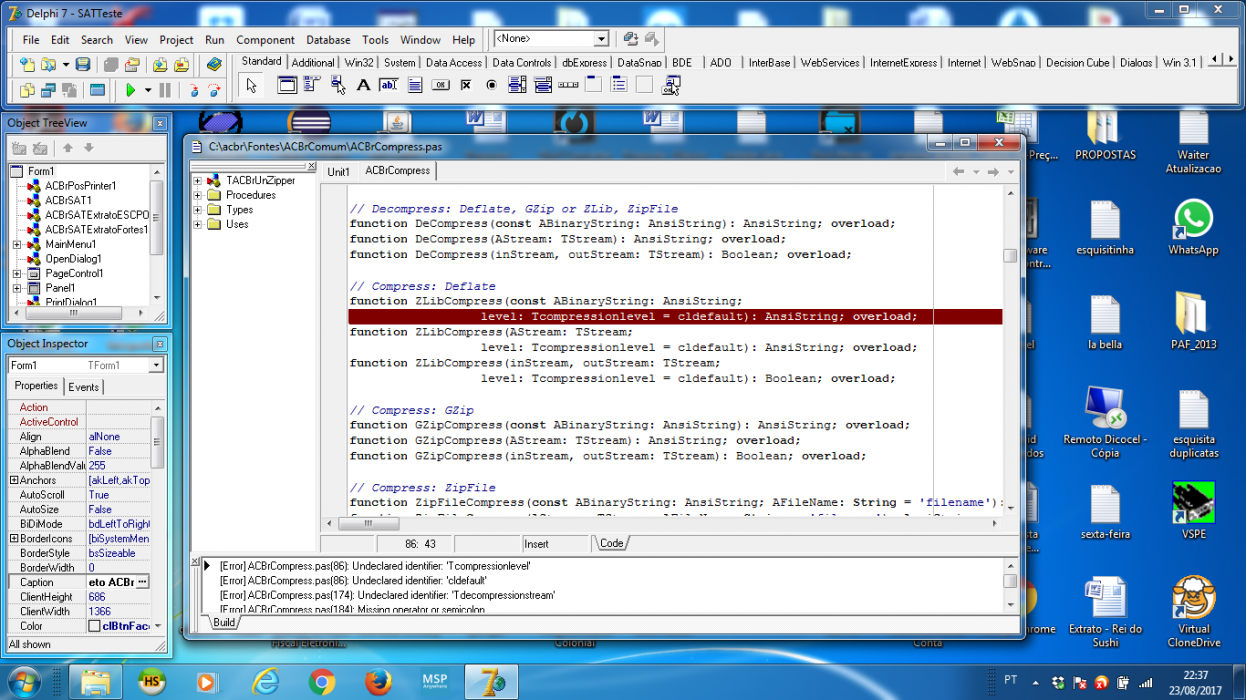Select the RadioButton component in palette
The height and width of the screenshot is (700, 1246).
click(492, 85)
